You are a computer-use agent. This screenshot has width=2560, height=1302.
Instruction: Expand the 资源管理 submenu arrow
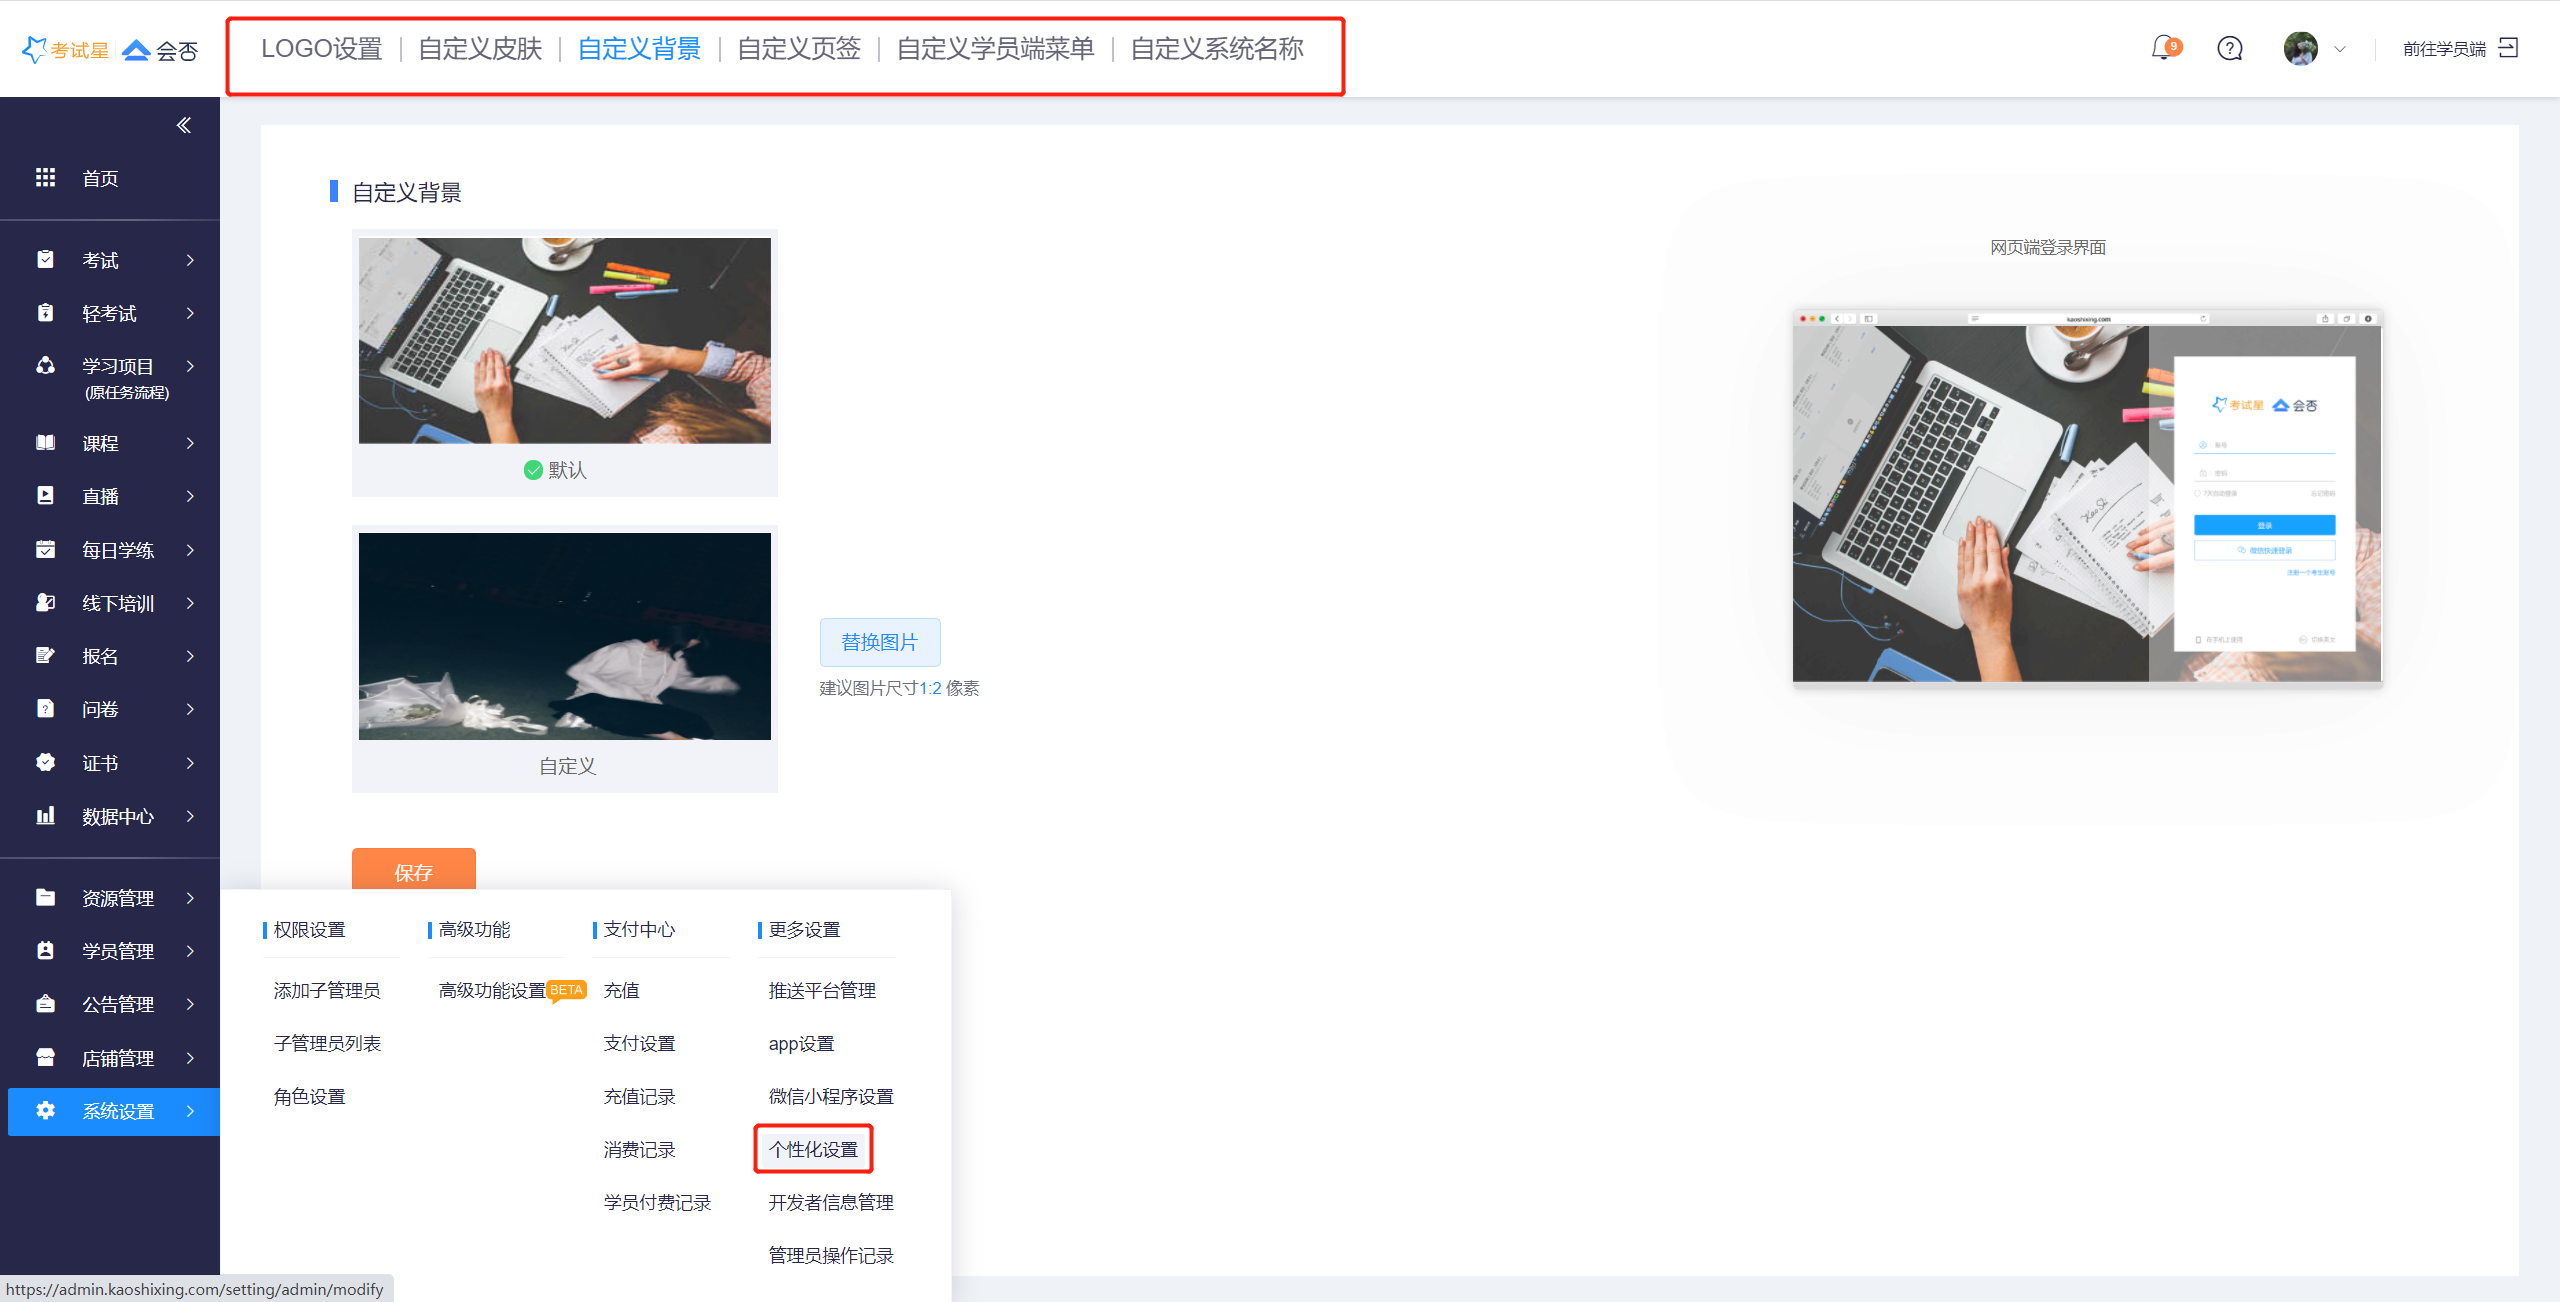(x=190, y=898)
